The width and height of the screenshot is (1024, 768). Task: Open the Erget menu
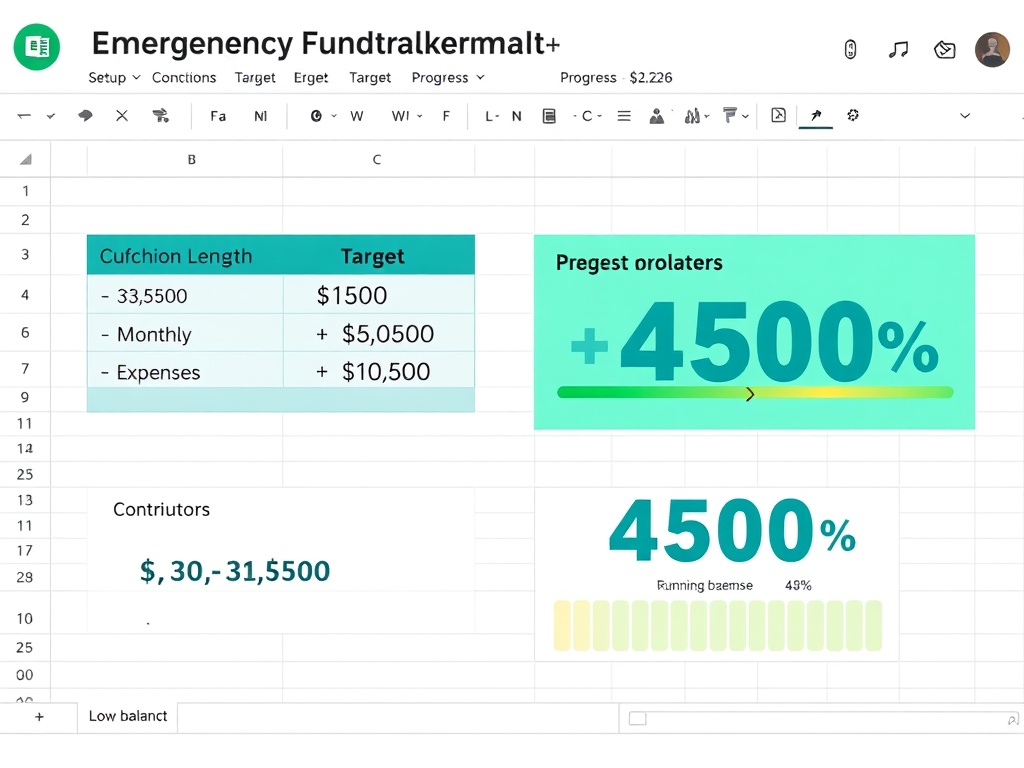pyautogui.click(x=310, y=78)
